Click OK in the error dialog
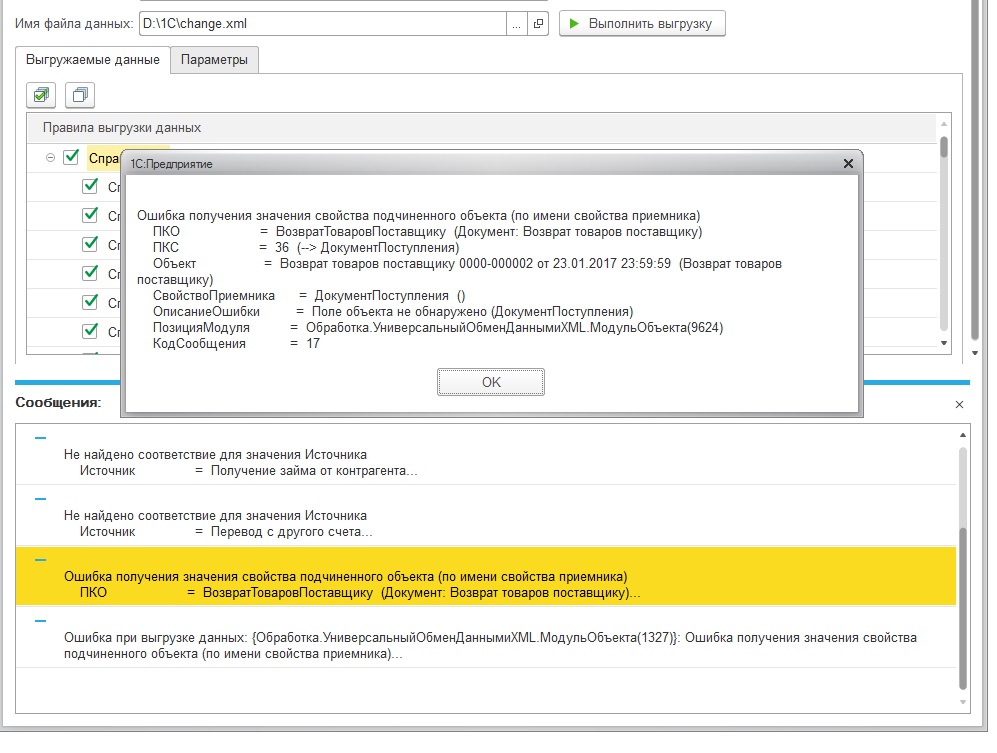The image size is (997, 753). pos(491,382)
